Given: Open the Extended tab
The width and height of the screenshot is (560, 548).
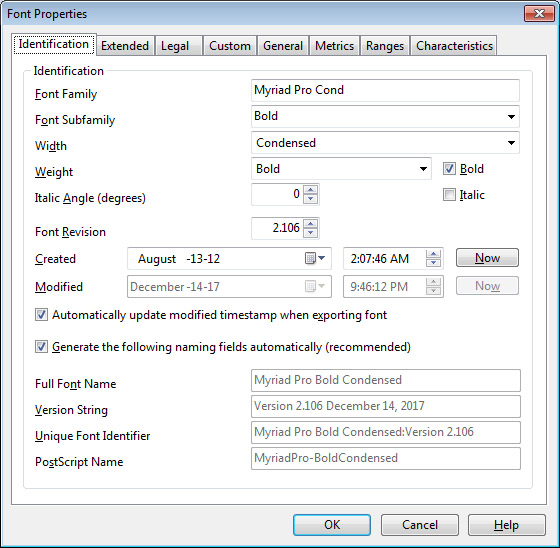Looking at the screenshot, I should click(x=125, y=46).
